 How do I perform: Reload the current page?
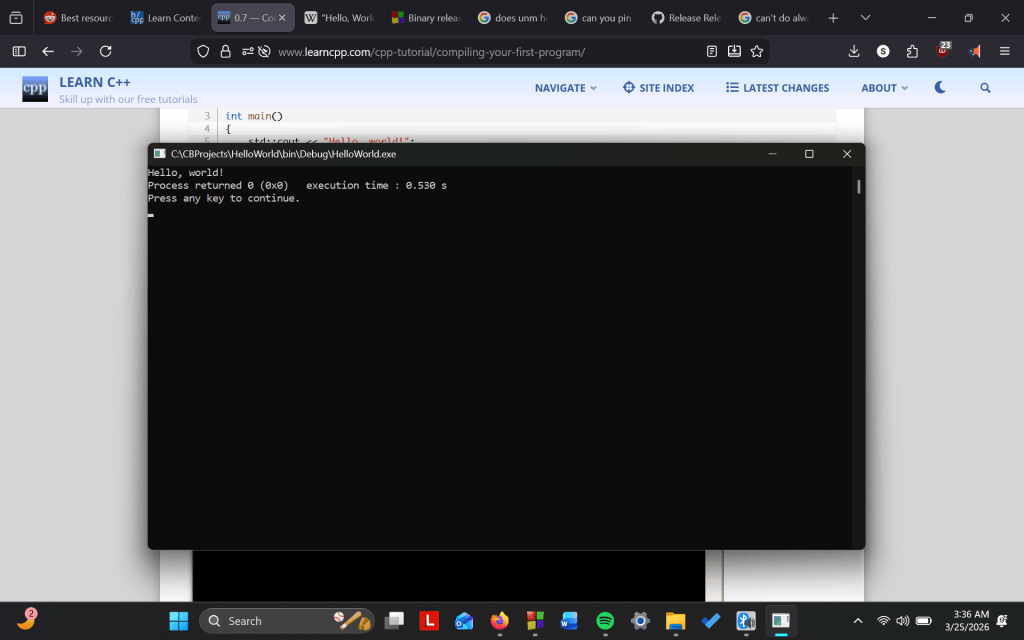click(105, 51)
